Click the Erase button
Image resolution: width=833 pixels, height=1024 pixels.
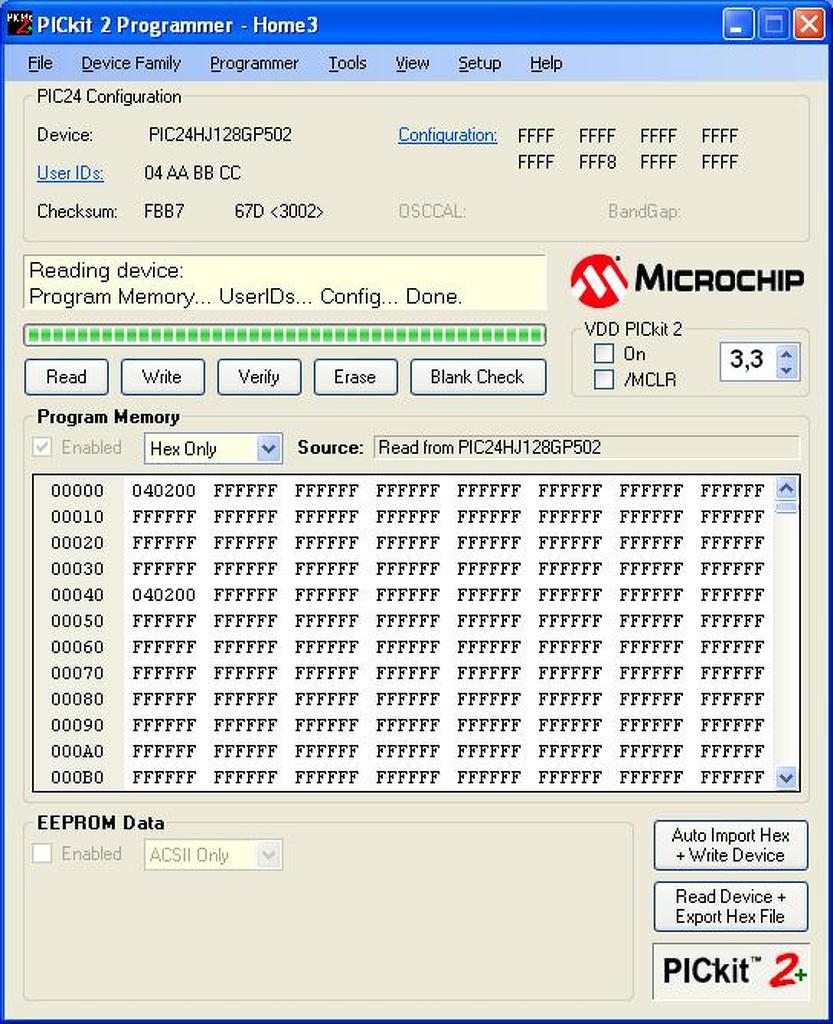pos(355,377)
